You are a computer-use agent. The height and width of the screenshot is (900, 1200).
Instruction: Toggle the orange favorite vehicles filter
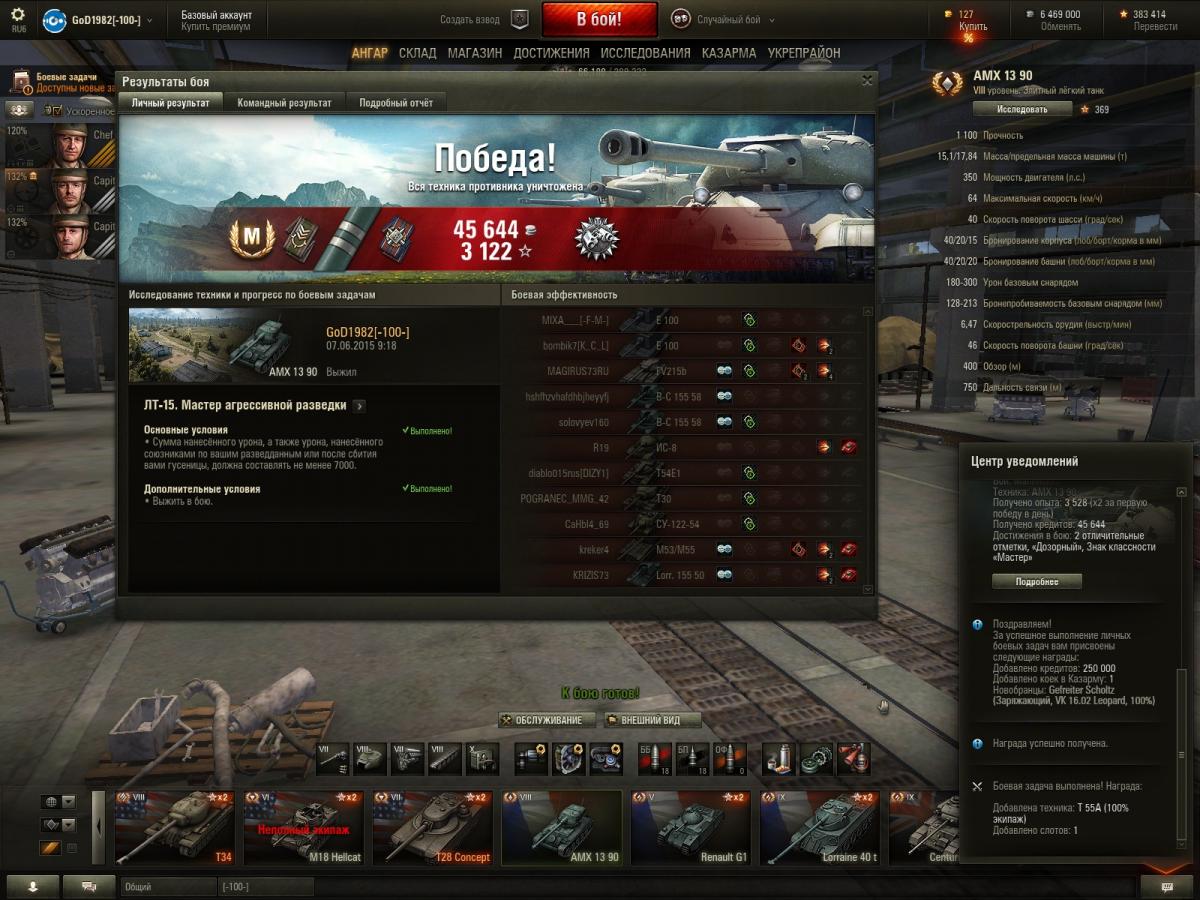[50, 848]
